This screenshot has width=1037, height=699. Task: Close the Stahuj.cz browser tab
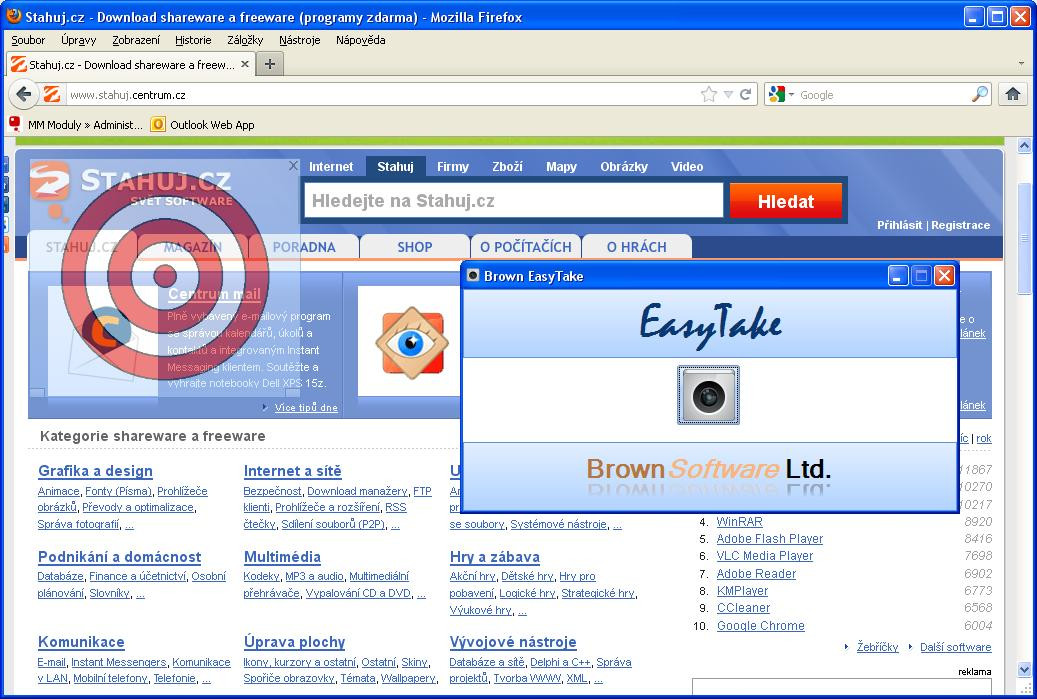click(x=245, y=64)
